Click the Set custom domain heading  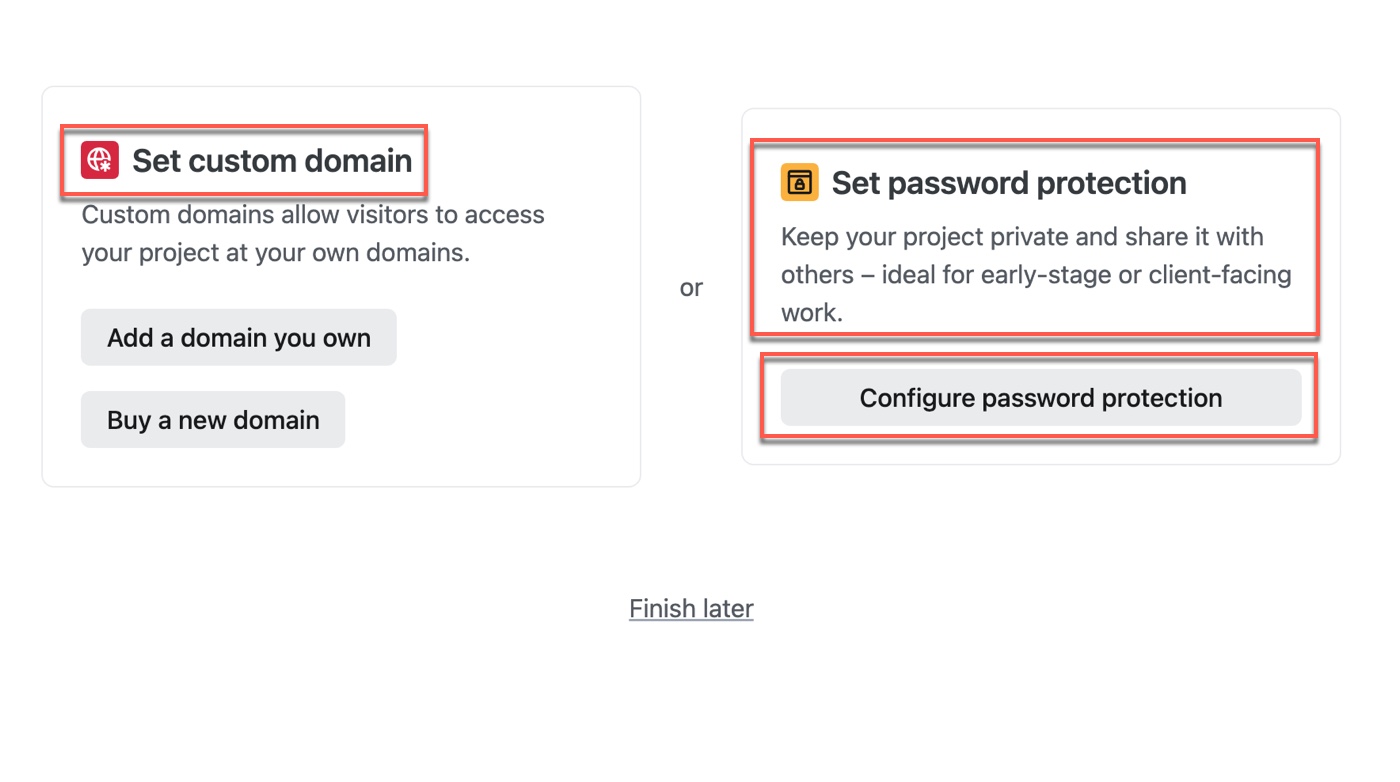click(272, 160)
